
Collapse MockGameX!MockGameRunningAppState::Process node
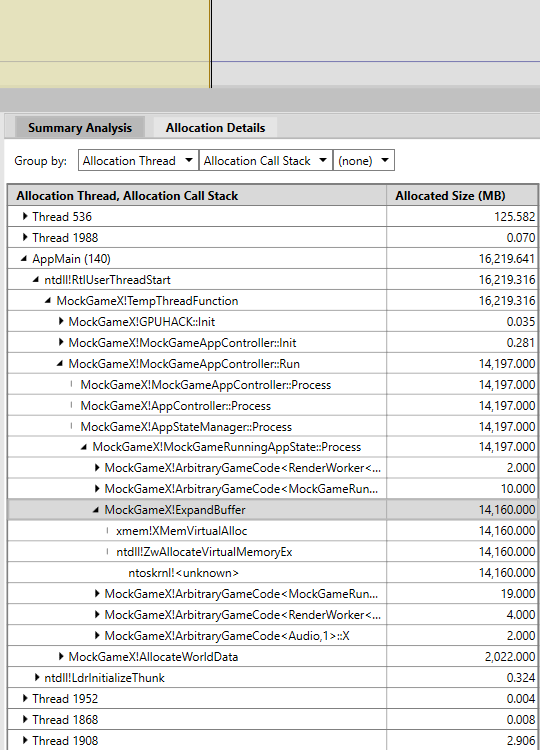84,447
